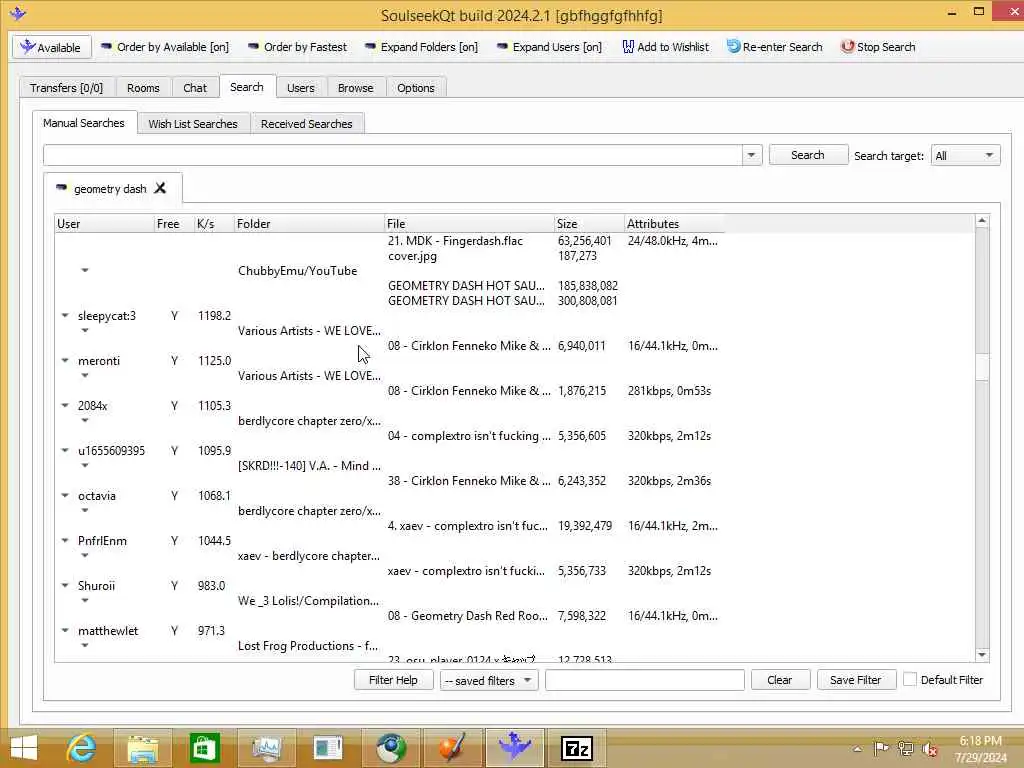Image resolution: width=1024 pixels, height=768 pixels.
Task: Select the Search tab
Action: click(247, 87)
